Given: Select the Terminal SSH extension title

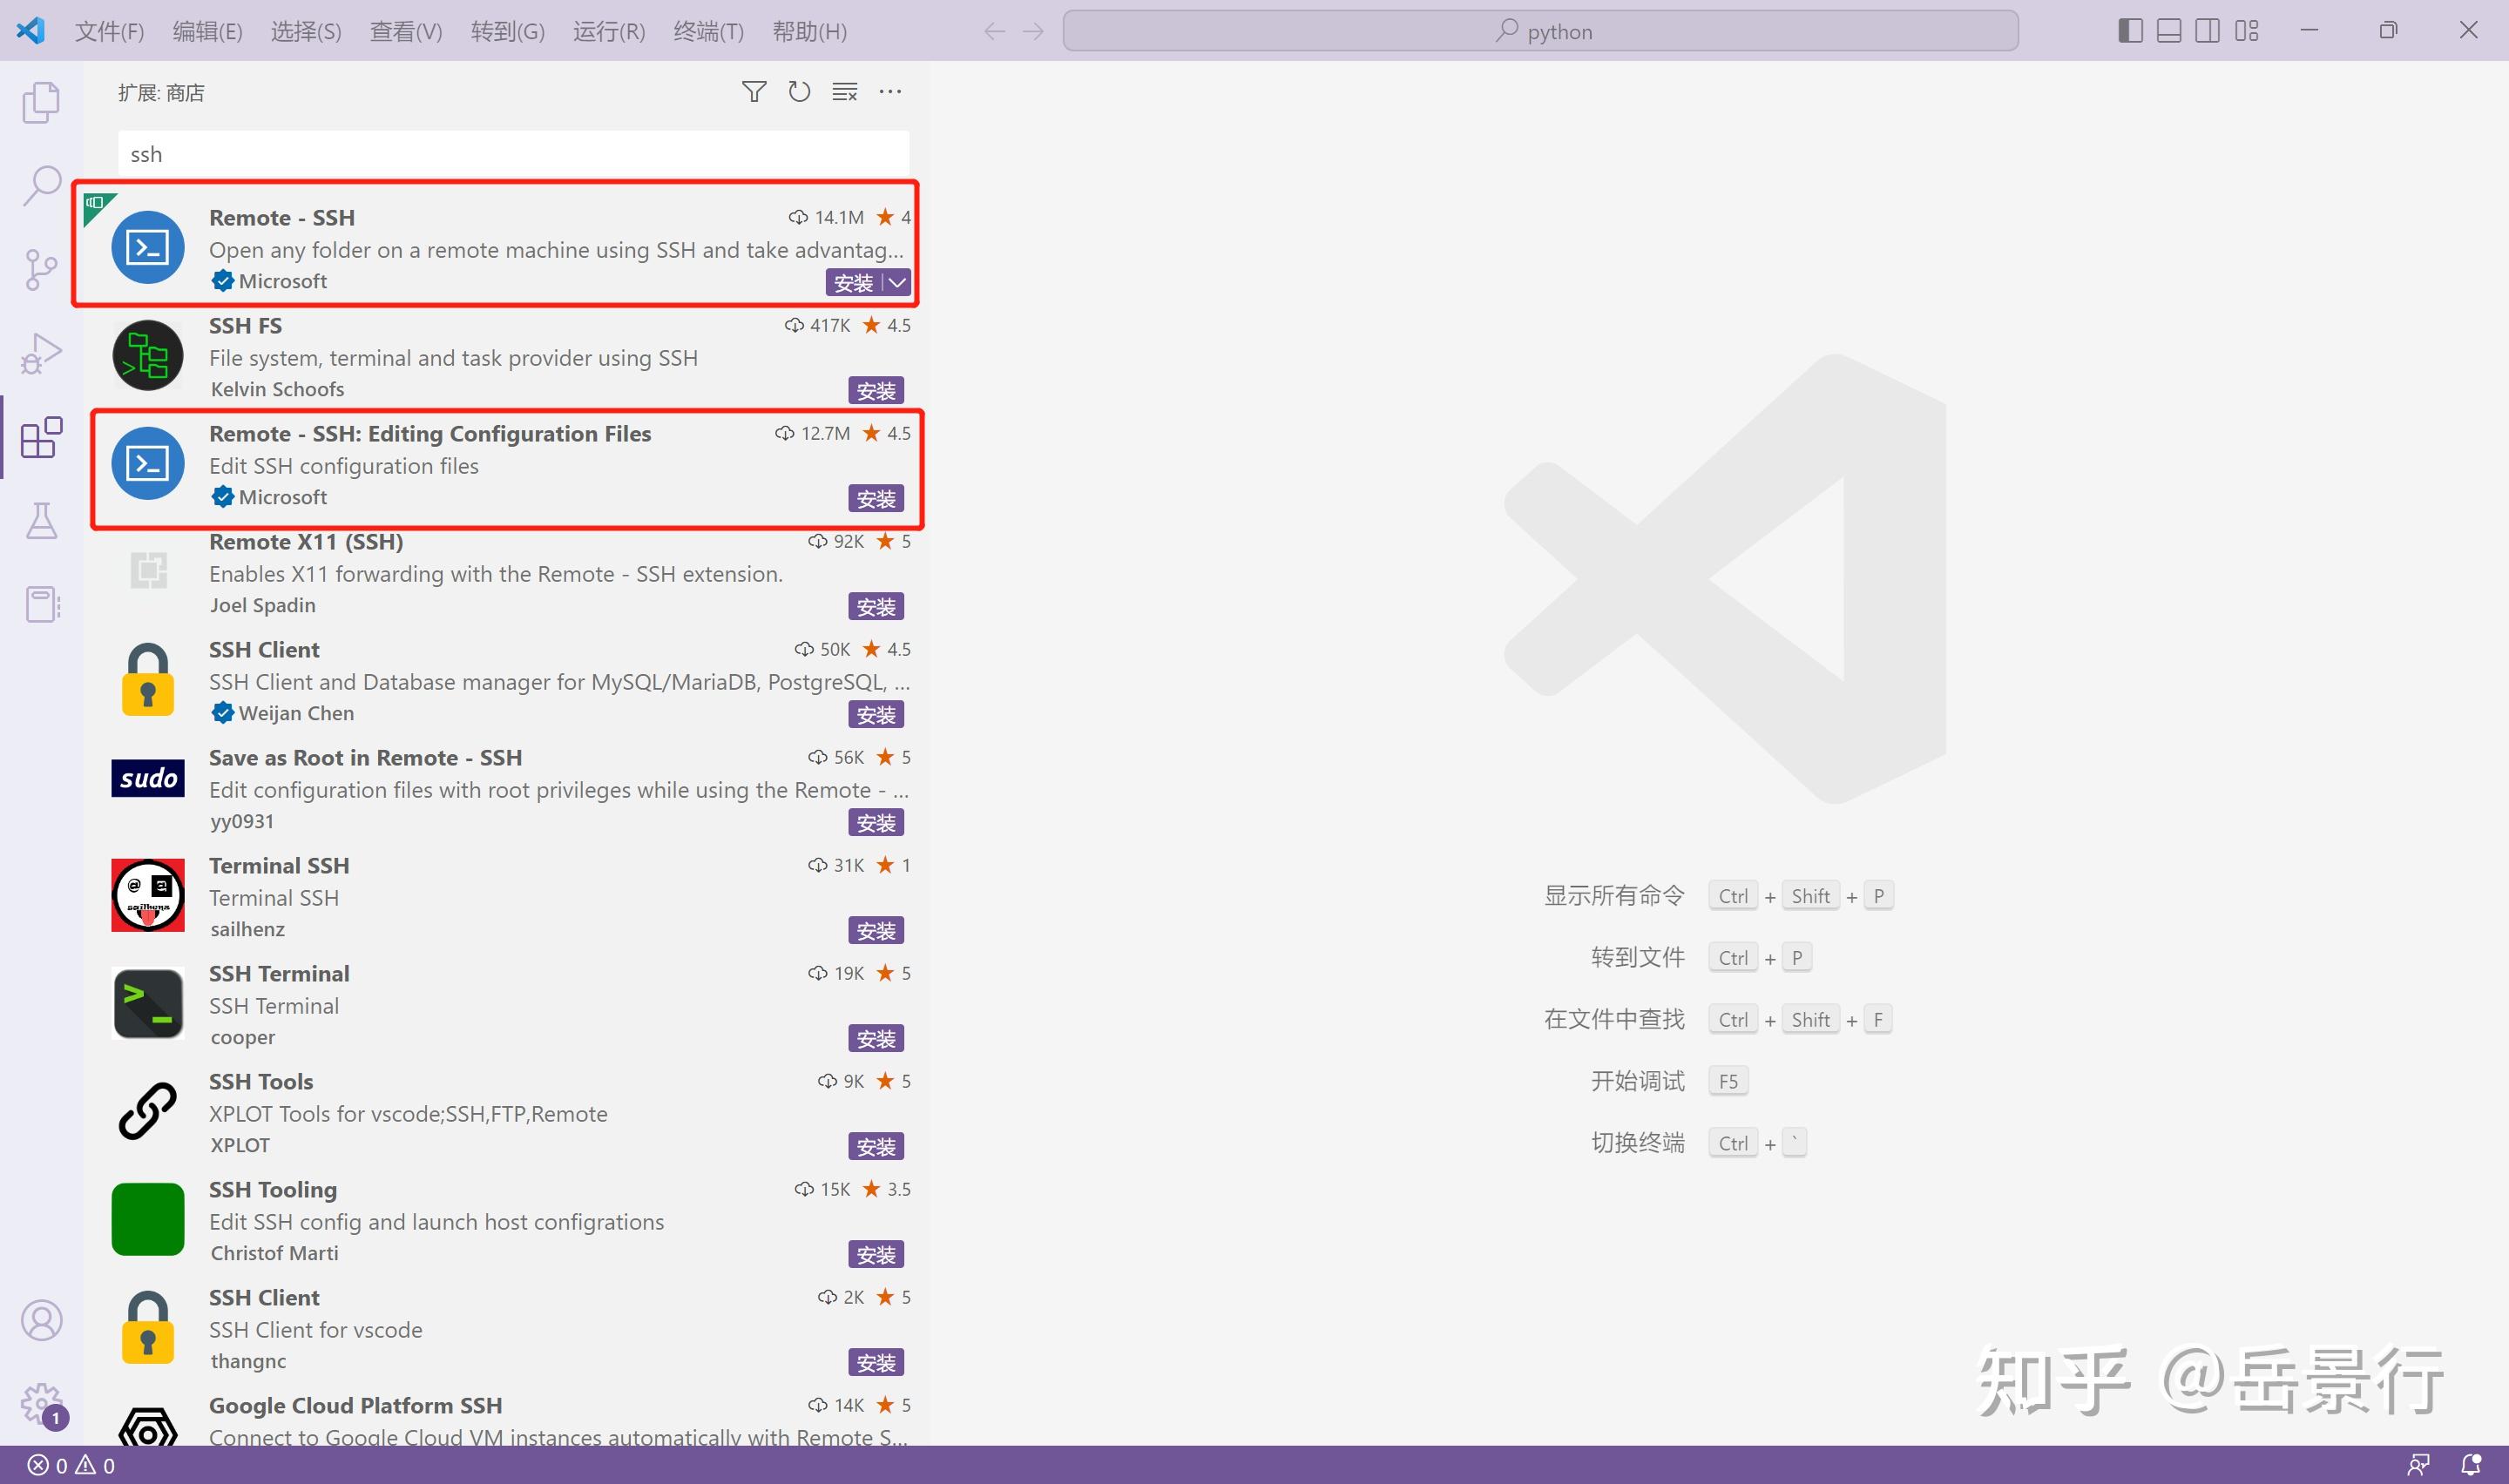Looking at the screenshot, I should click(279, 866).
